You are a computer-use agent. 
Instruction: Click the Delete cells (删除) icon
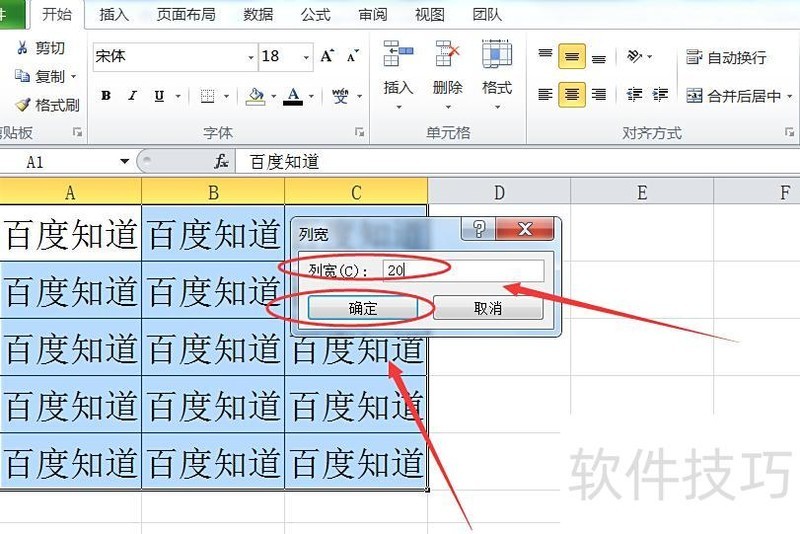447,54
